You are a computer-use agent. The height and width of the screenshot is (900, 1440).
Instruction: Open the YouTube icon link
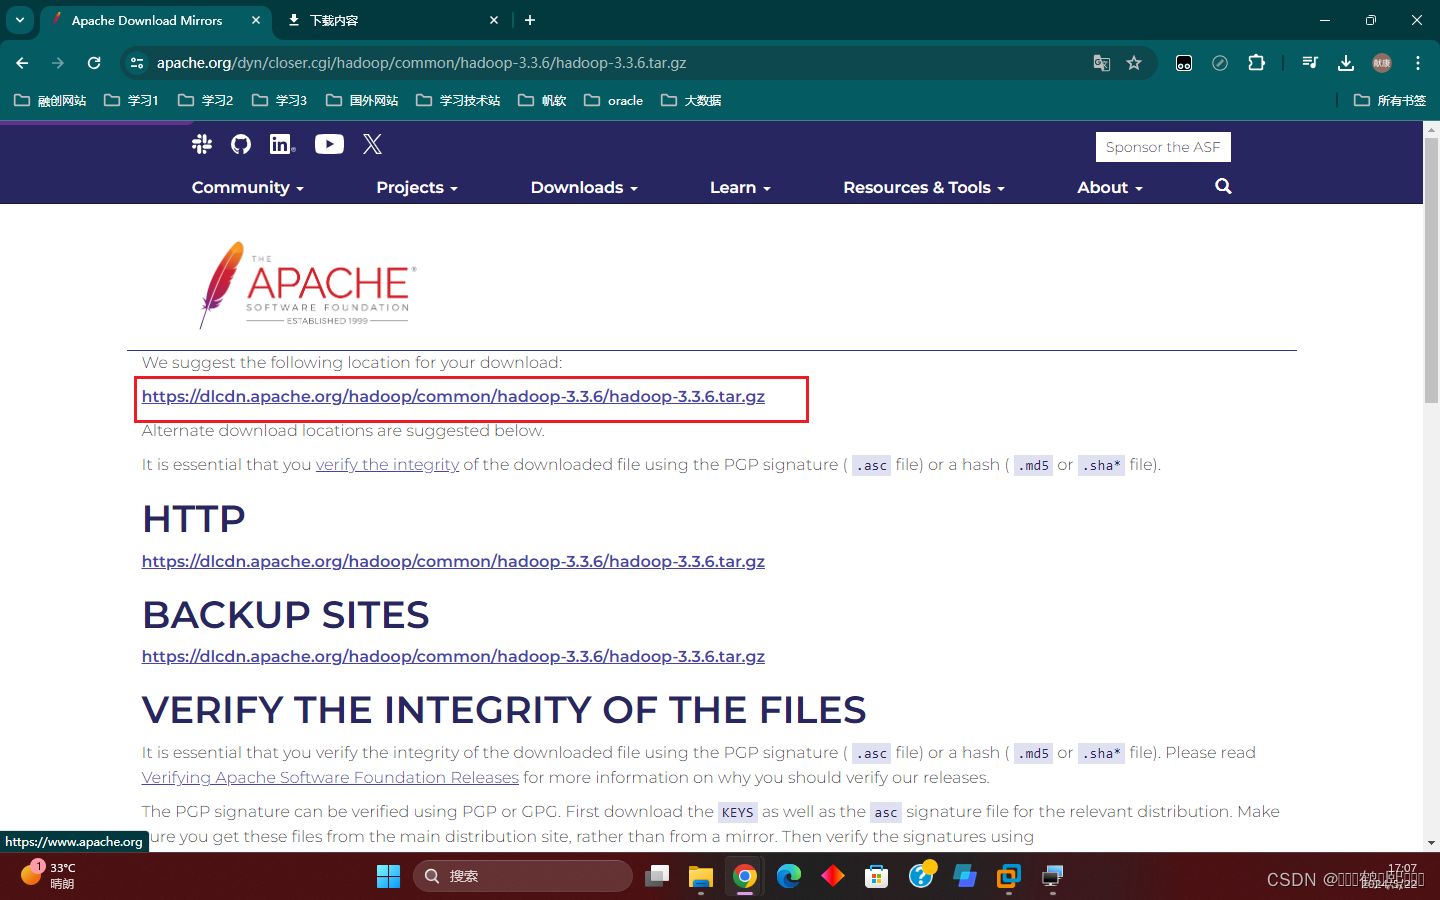(x=329, y=144)
